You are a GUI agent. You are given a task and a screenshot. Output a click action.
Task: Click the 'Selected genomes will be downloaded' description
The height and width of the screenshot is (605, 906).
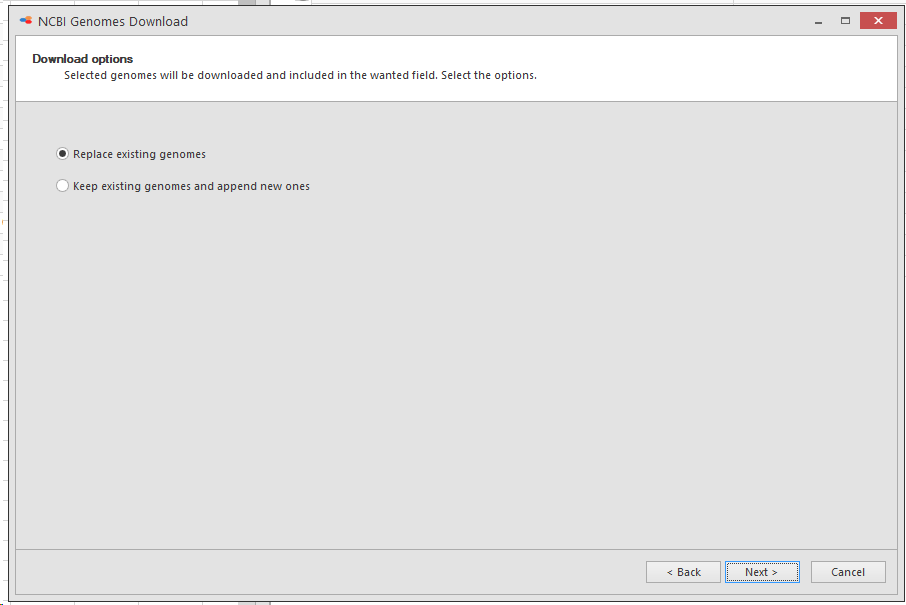(300, 75)
